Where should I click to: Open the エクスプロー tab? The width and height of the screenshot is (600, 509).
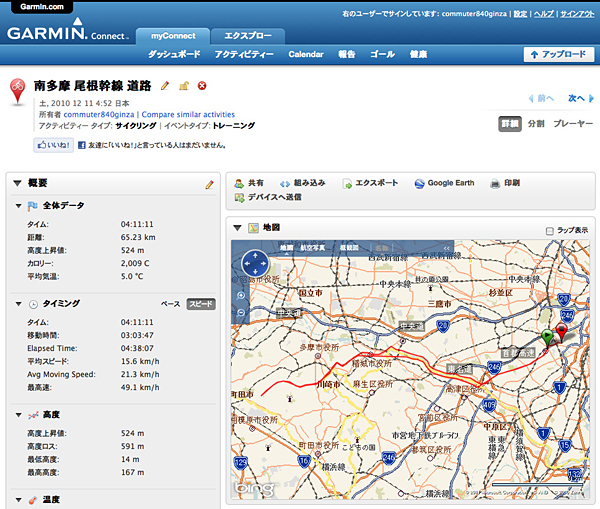[248, 36]
